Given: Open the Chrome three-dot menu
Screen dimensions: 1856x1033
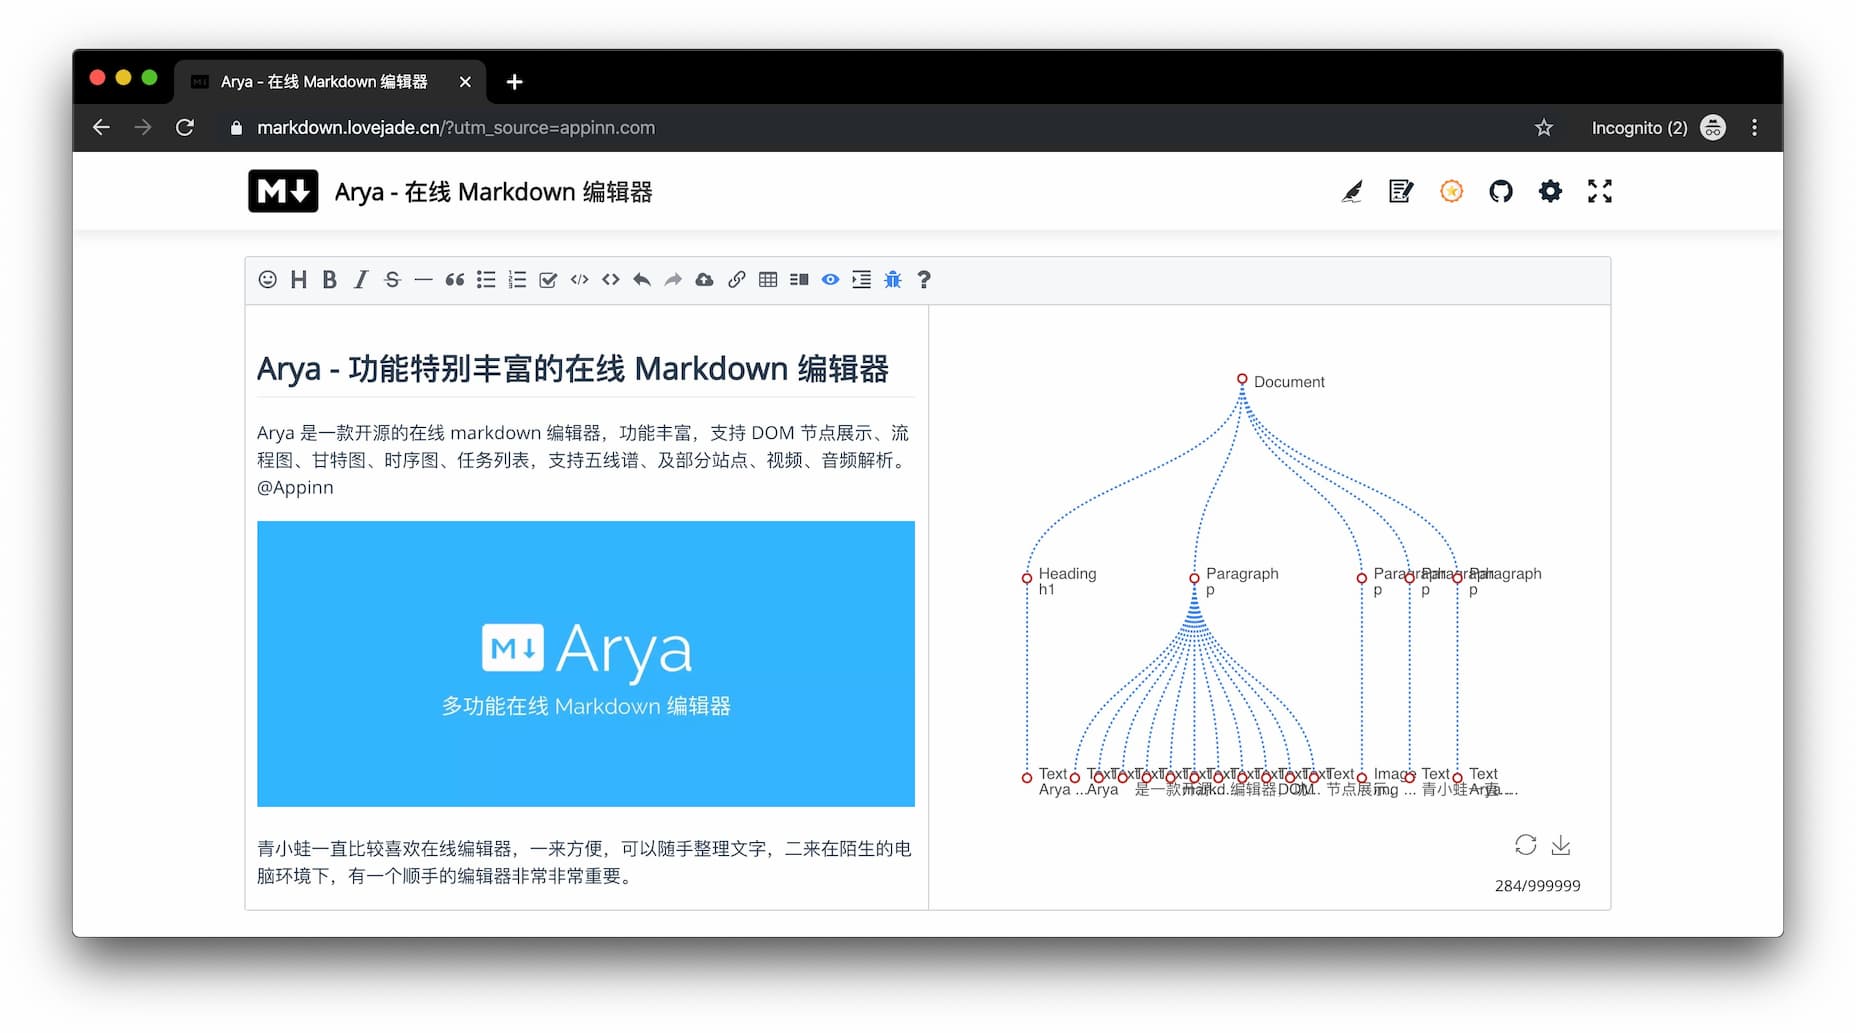Looking at the screenshot, I should [x=1754, y=127].
